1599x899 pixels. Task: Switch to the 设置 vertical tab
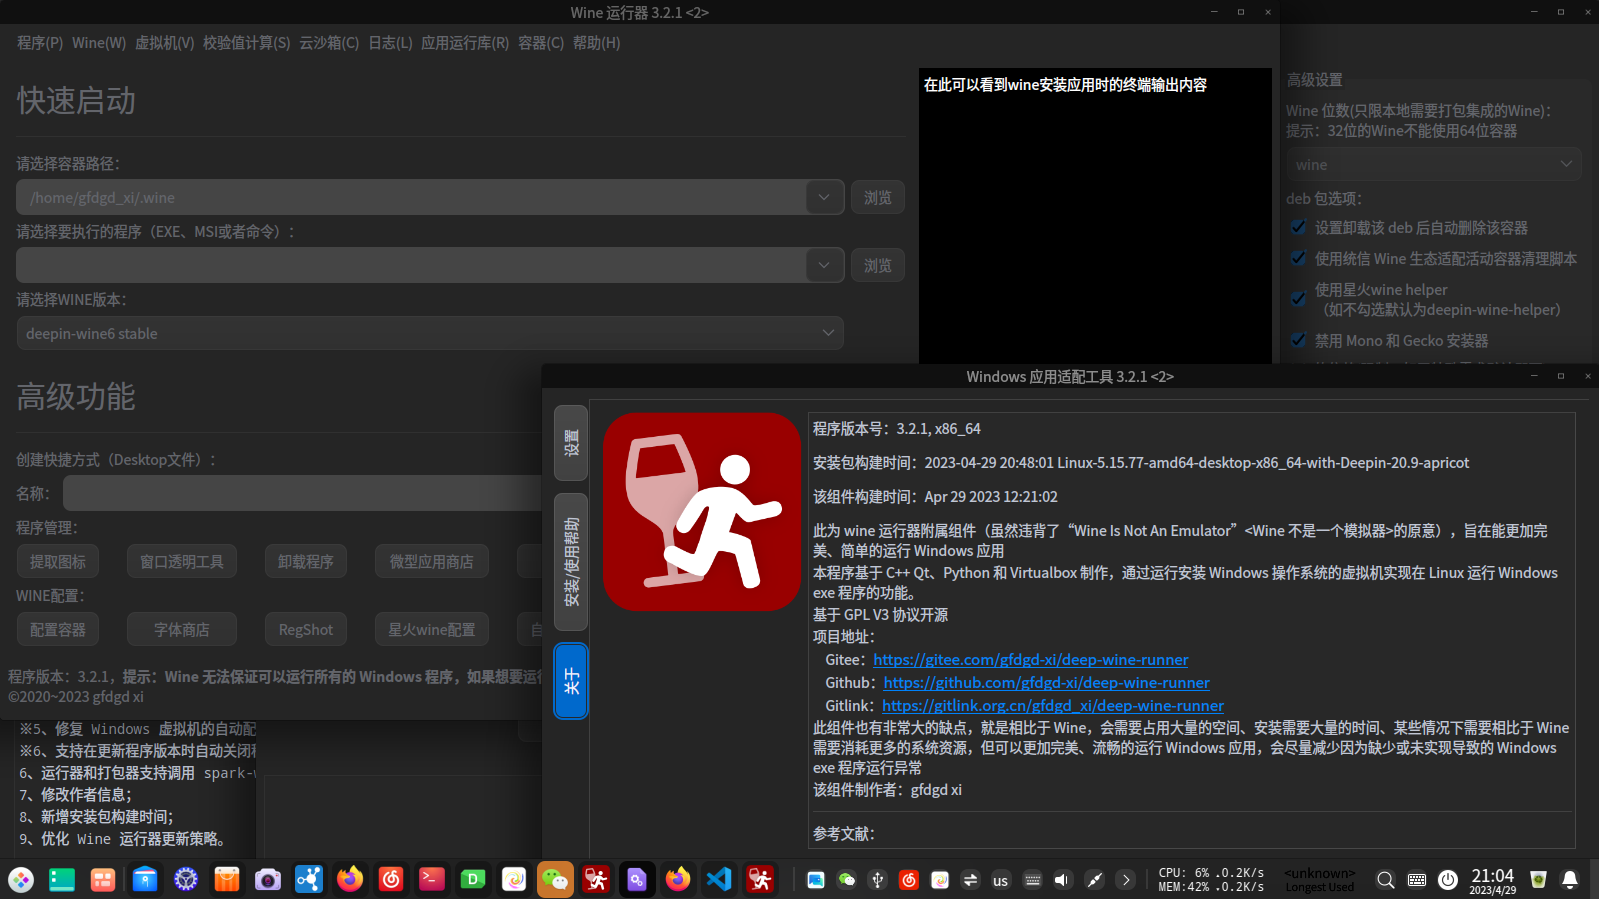[571, 443]
